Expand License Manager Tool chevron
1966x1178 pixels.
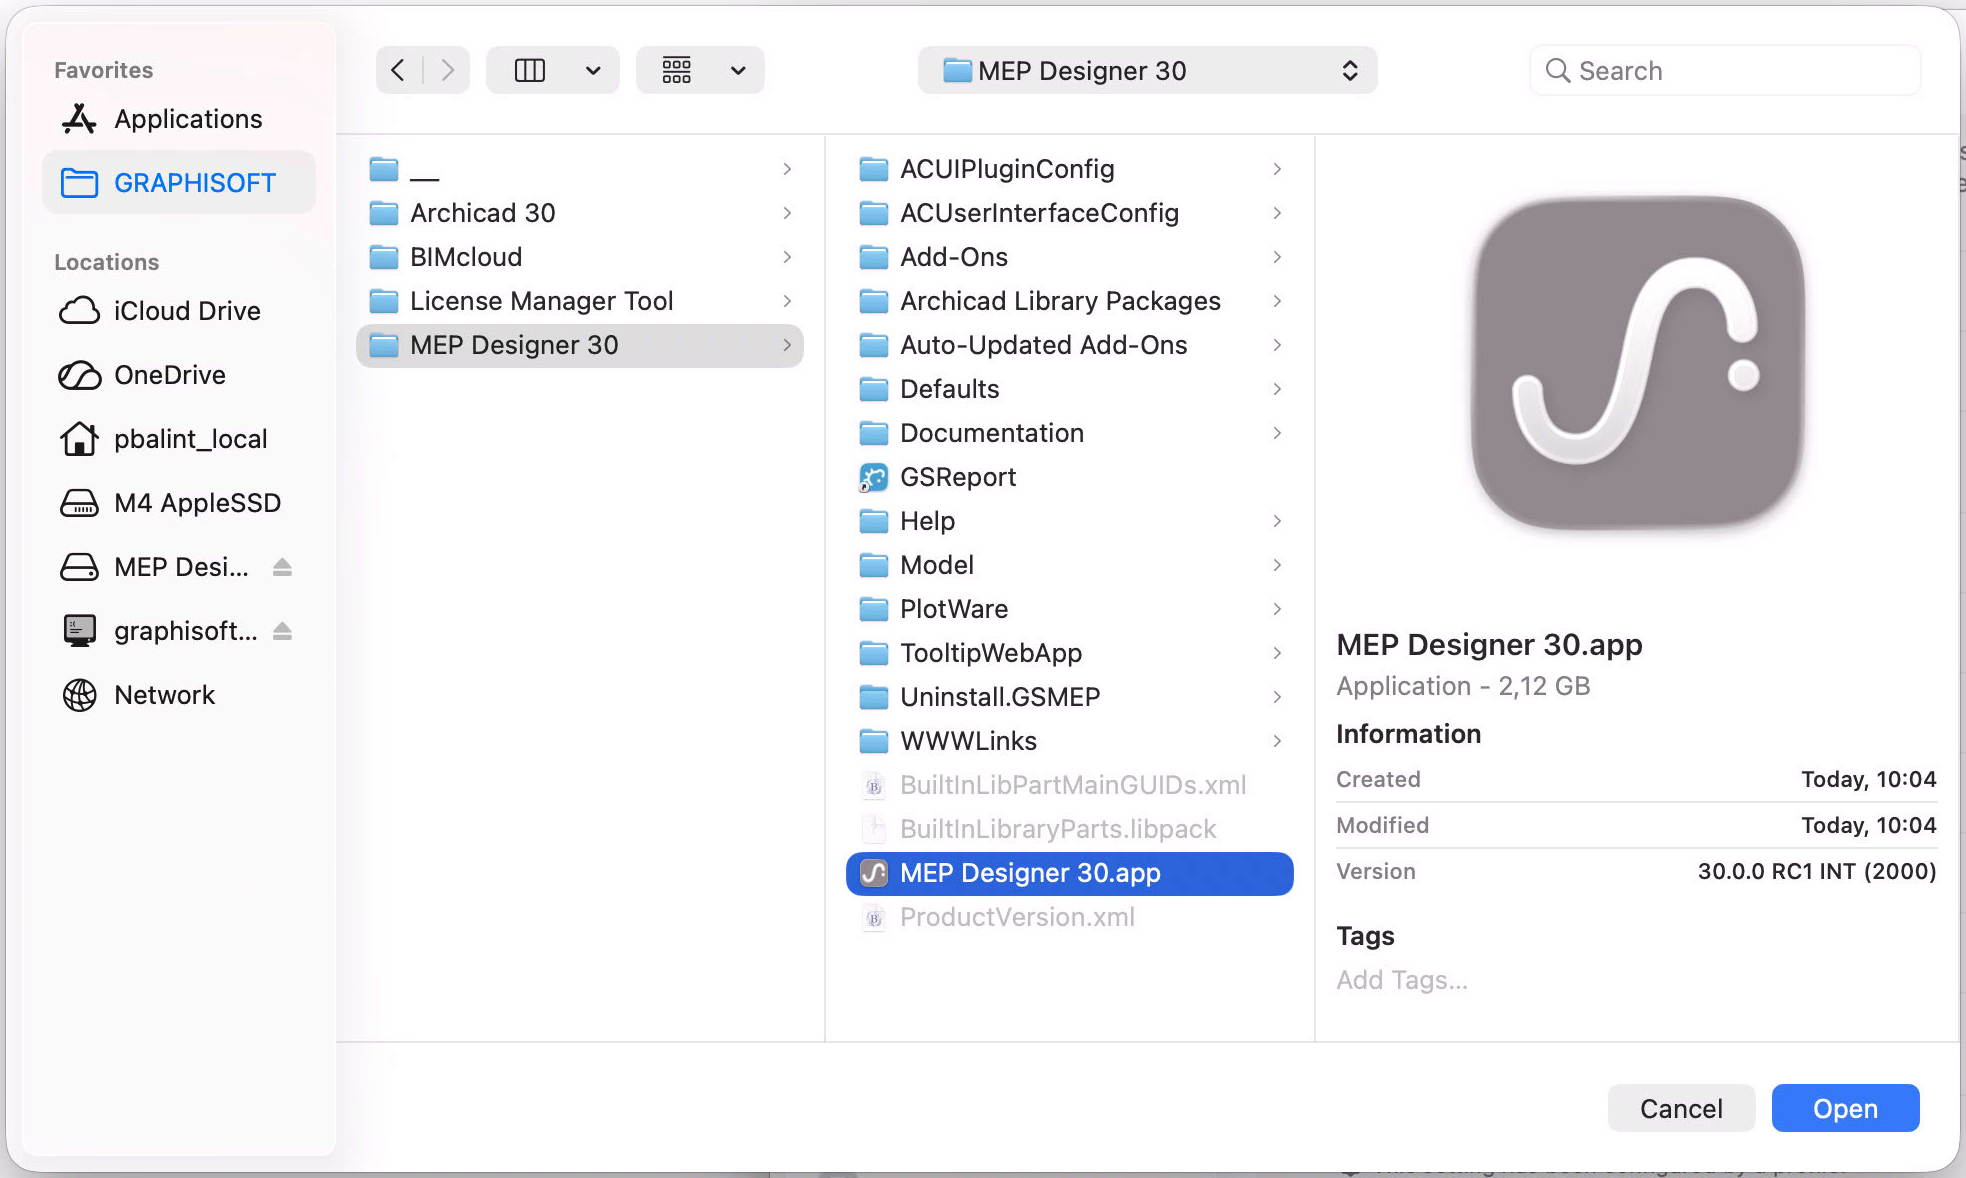click(x=787, y=301)
